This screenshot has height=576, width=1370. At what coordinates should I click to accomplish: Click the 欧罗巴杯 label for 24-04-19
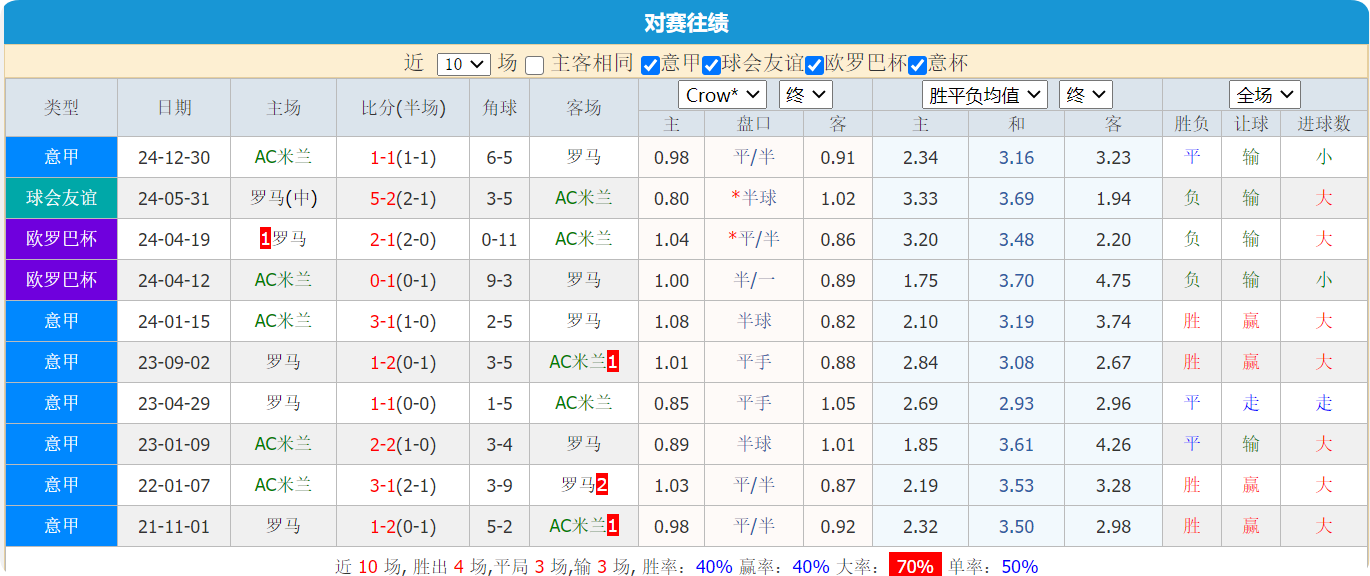point(61,239)
